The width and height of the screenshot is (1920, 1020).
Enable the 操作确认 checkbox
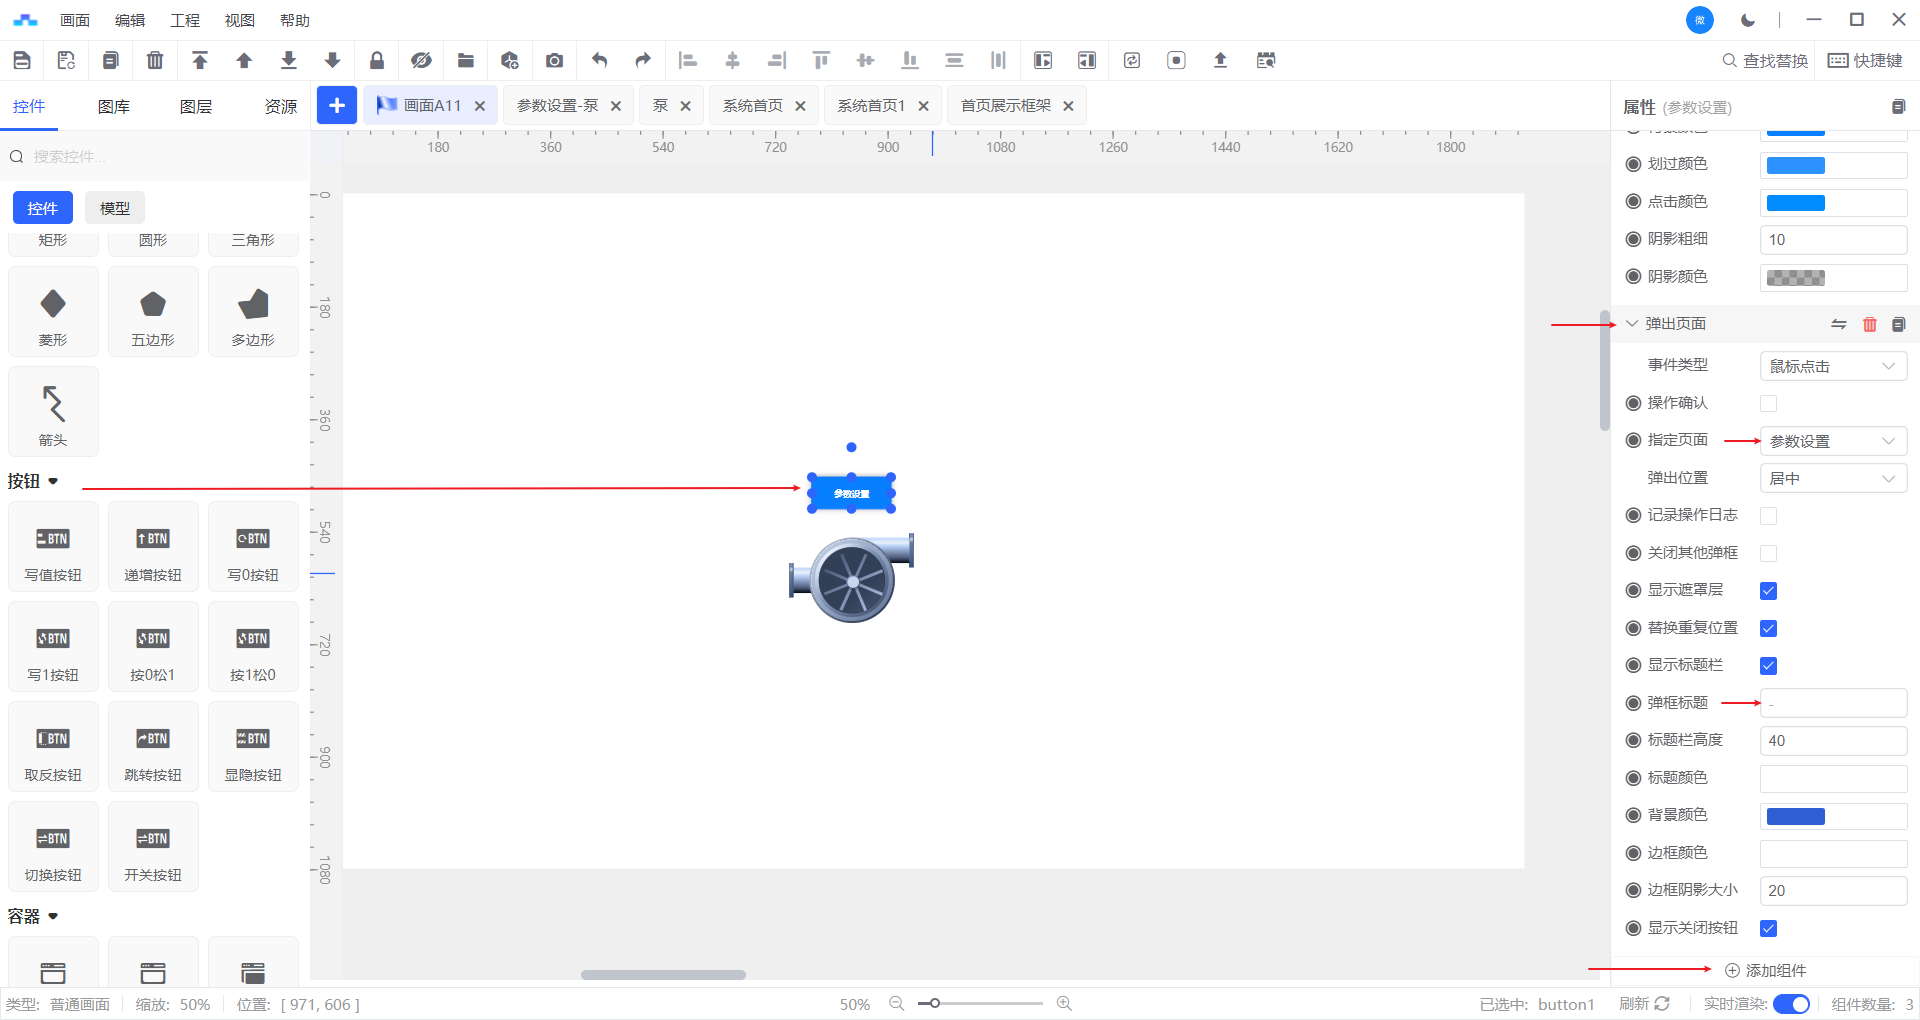[1768, 404]
